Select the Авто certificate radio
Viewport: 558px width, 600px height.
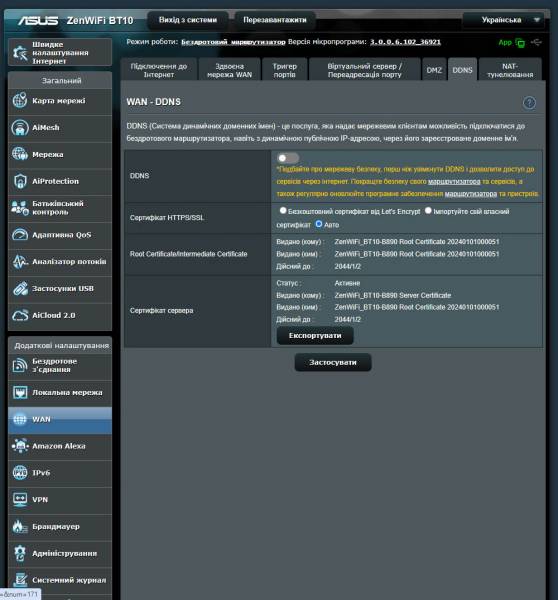click(319, 224)
